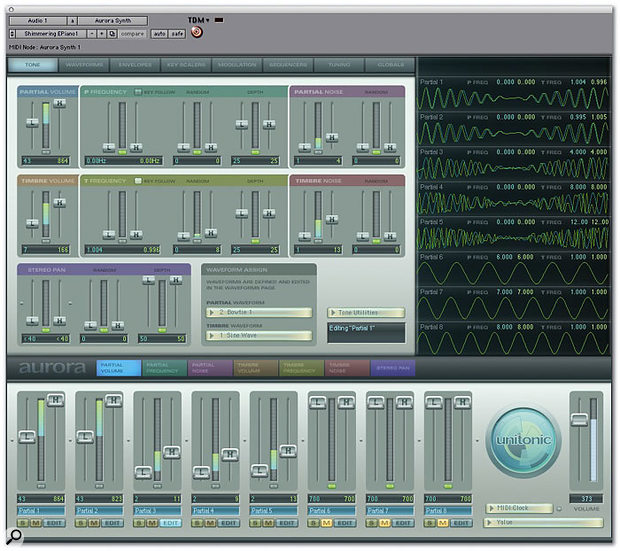Open the Modulation tab
This screenshot has width=620, height=551.
point(237,65)
